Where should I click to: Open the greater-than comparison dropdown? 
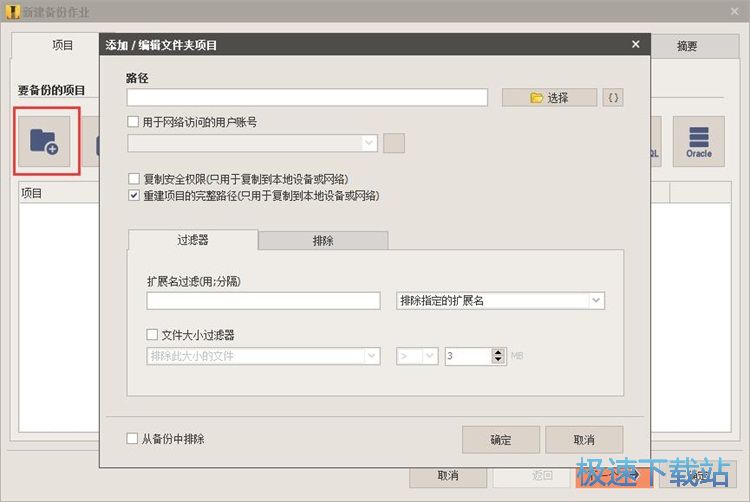tap(417, 356)
